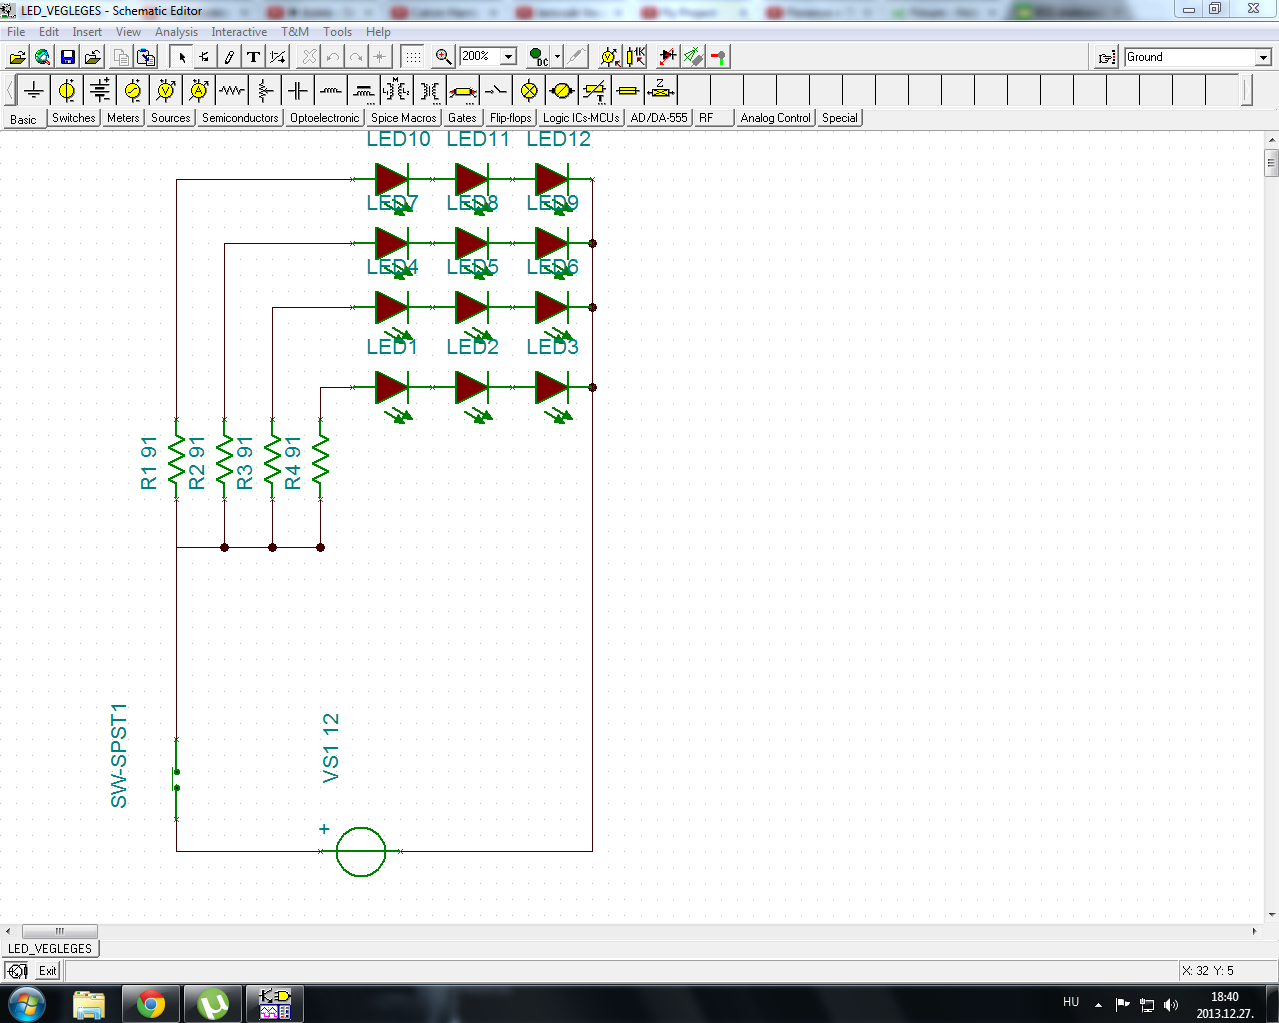Click the horizontal scrollbar right arrow
Screen dimensions: 1279x1023
1255,931
